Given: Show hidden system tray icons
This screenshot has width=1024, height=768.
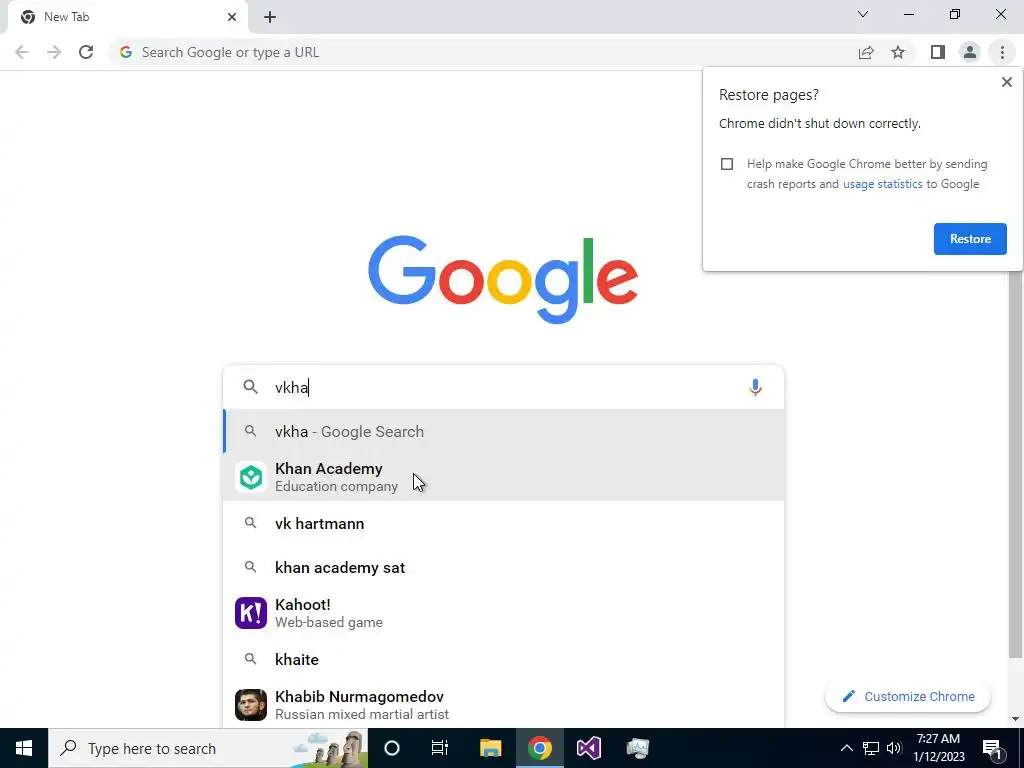Looking at the screenshot, I should pos(846,748).
